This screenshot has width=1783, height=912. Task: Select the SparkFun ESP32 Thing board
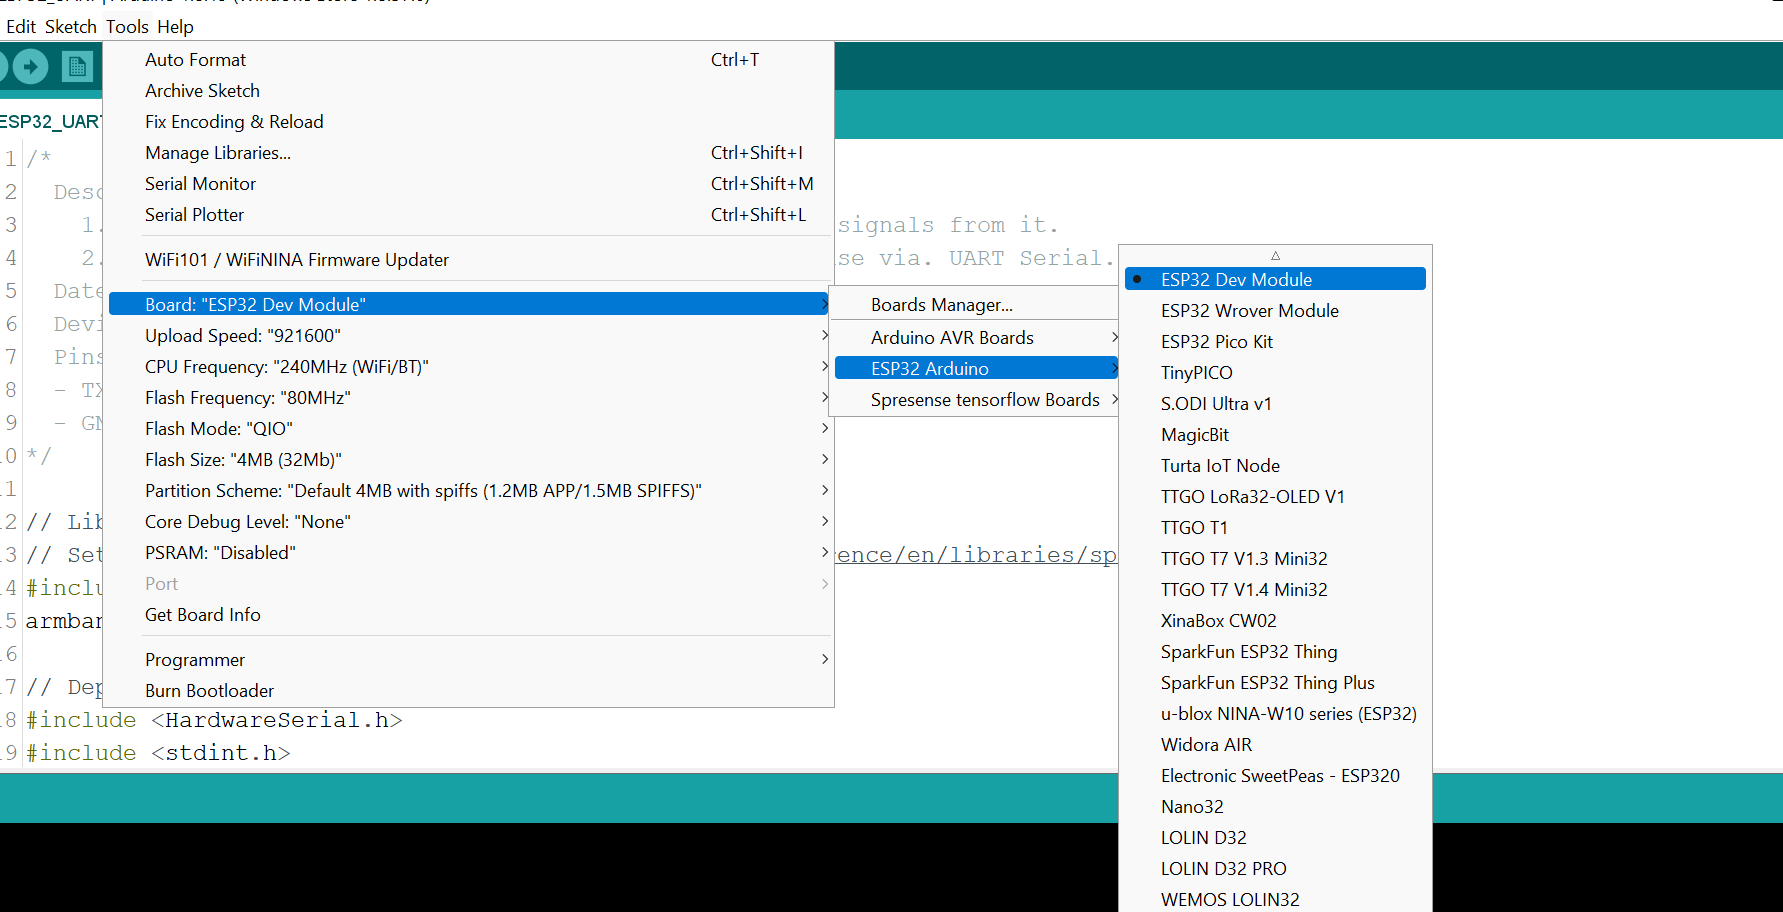click(1248, 651)
